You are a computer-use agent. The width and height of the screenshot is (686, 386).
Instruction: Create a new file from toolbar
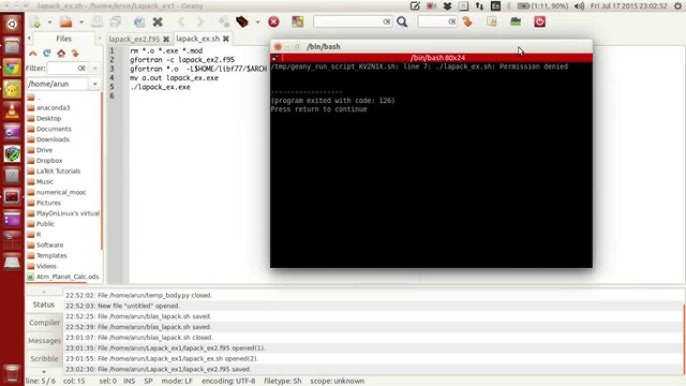pos(36,22)
